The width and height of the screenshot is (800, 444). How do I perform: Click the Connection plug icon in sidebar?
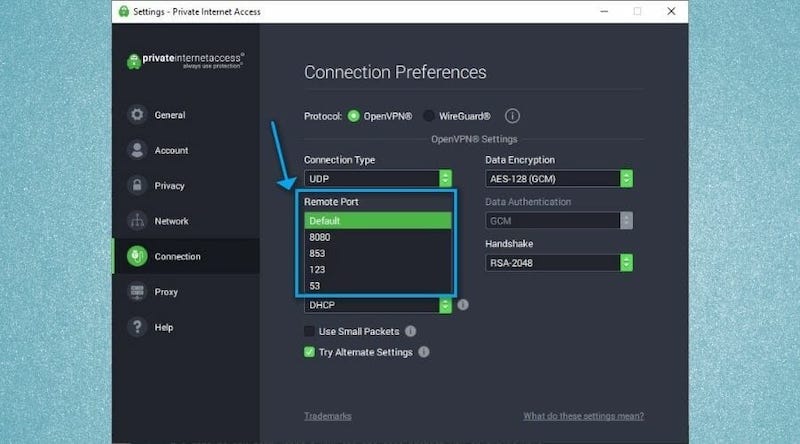click(137, 256)
